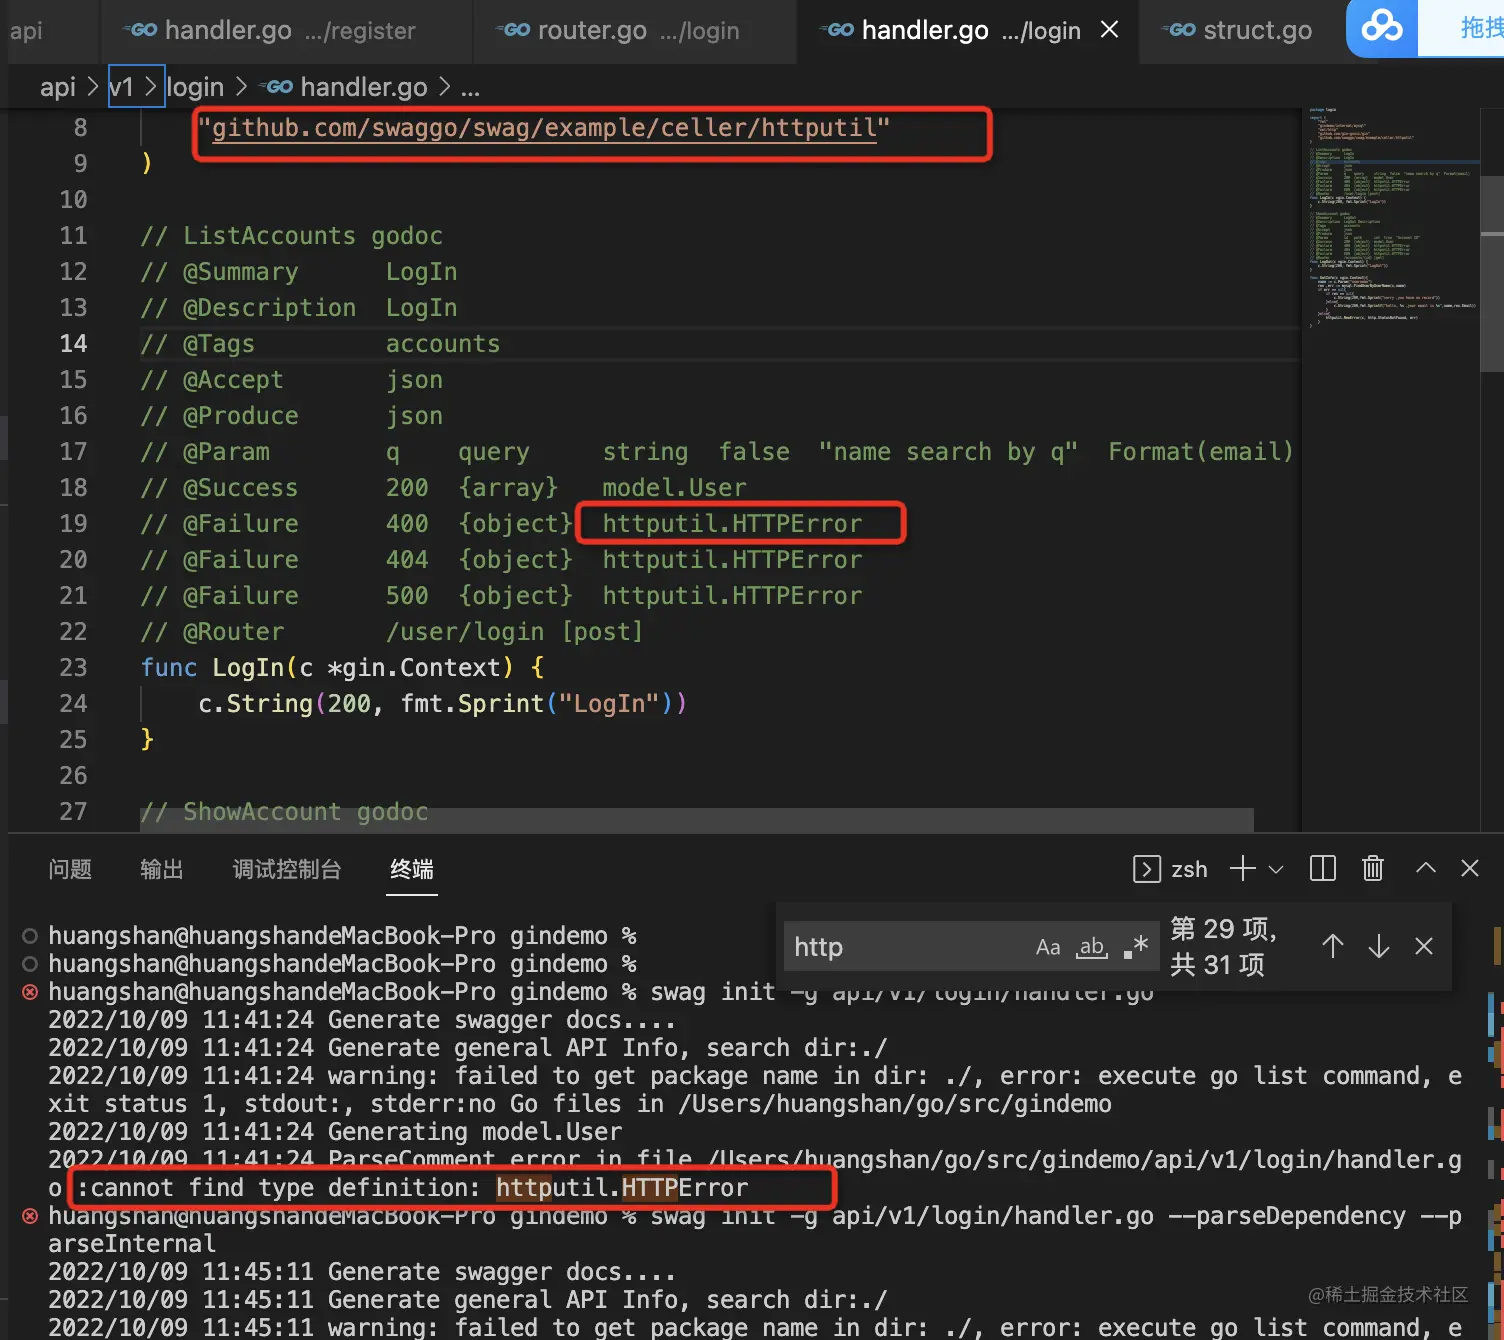This screenshot has width=1504, height=1340.
Task: Click the login breadcrumb folder
Action: 195,88
